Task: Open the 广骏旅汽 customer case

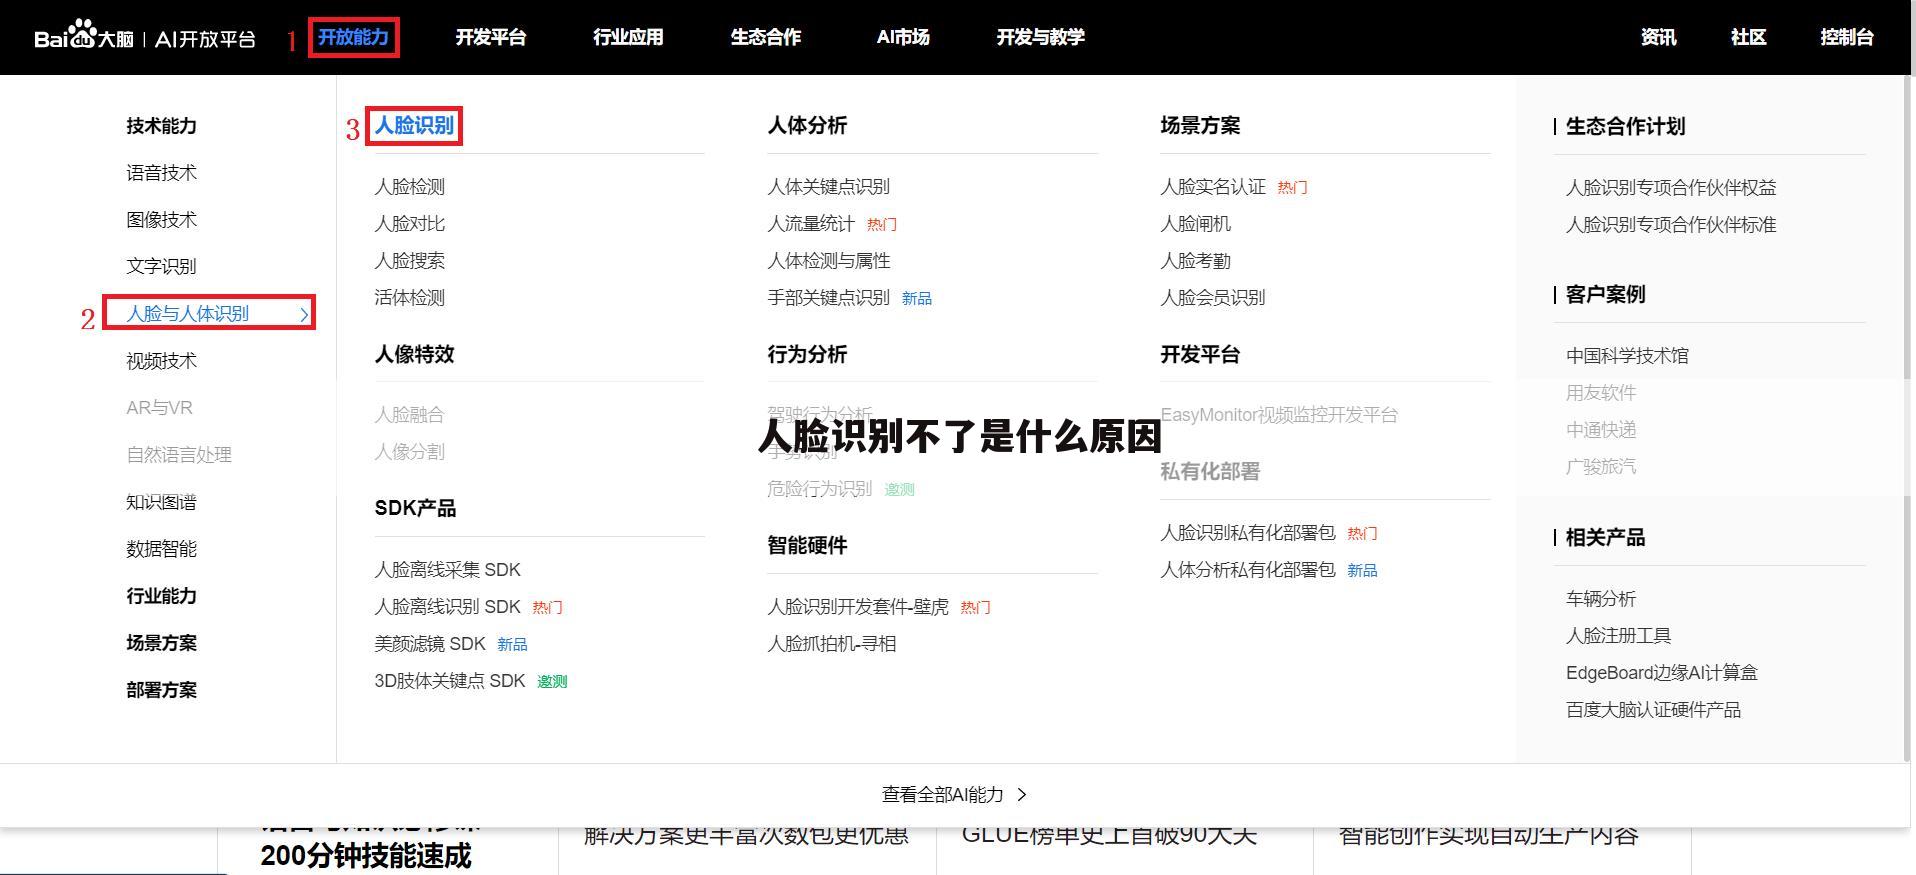Action: point(1601,467)
